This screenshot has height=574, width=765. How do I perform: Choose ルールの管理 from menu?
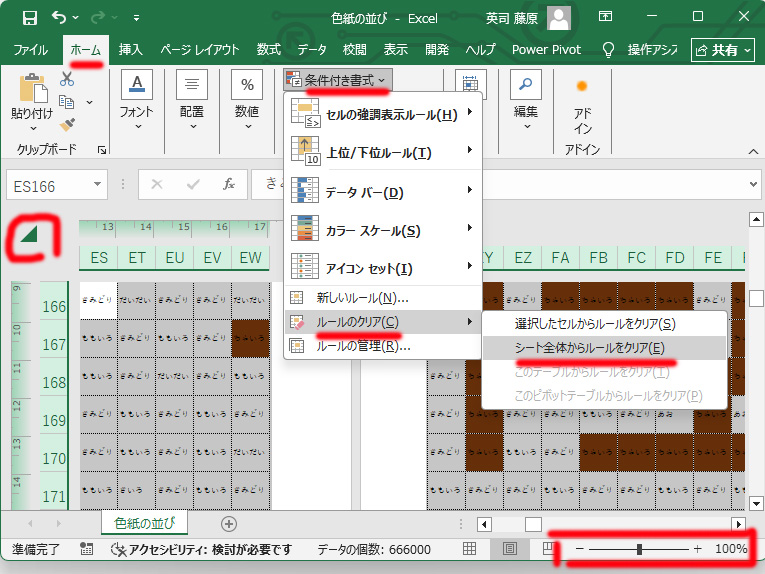tap(363, 346)
